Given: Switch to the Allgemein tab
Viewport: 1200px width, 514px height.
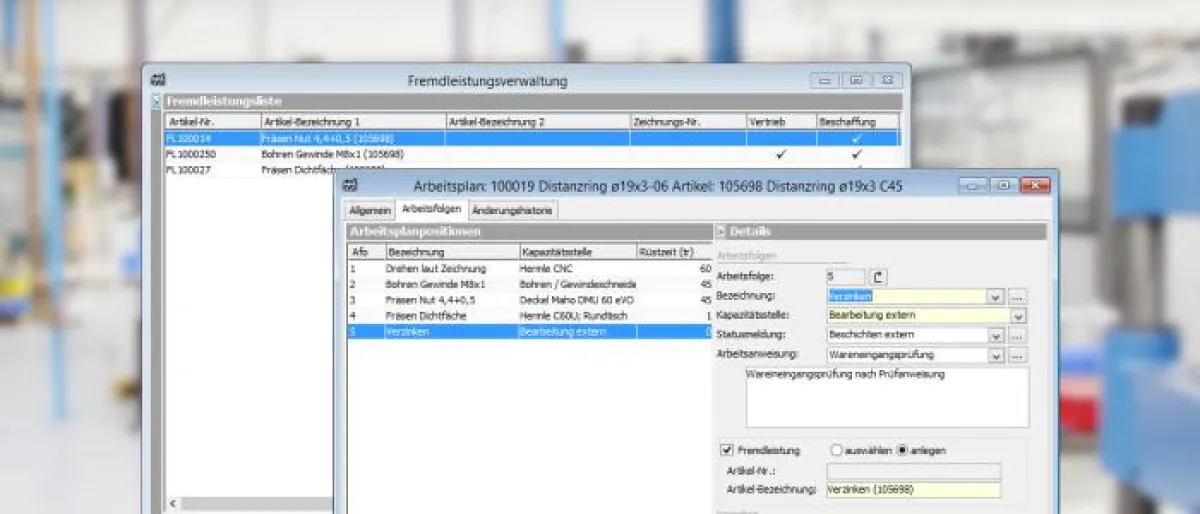Looking at the screenshot, I should [368, 210].
